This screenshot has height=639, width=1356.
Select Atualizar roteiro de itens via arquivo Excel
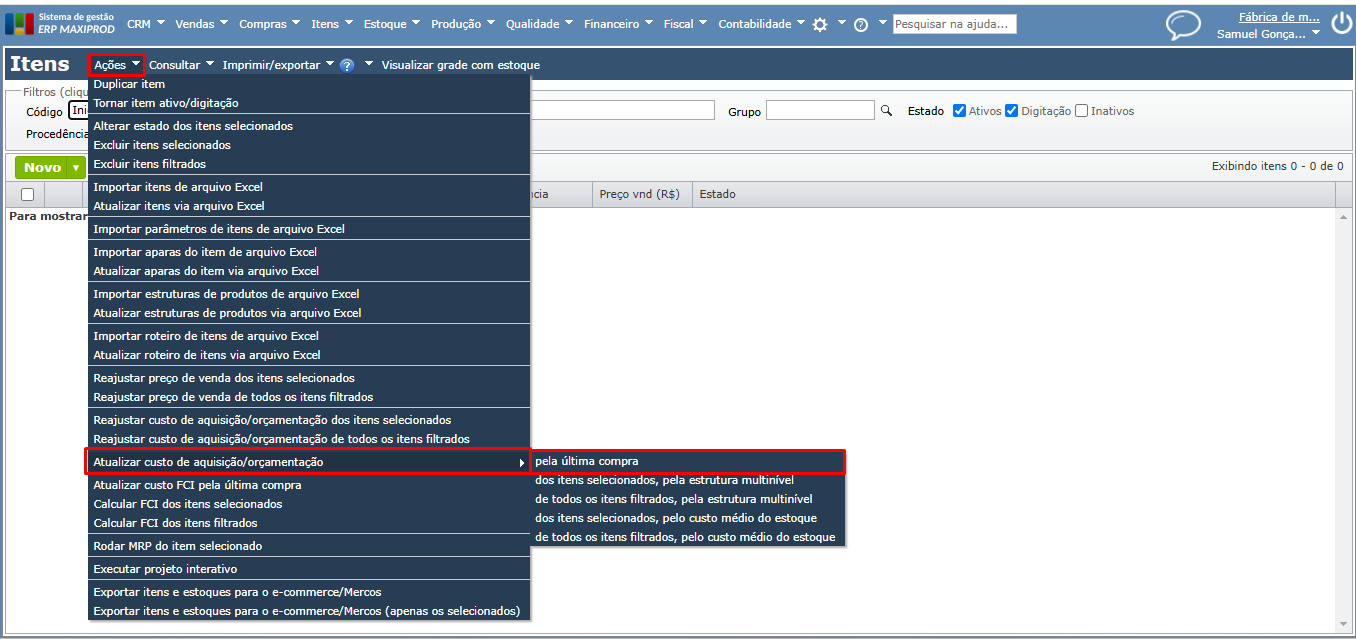click(x=309, y=355)
